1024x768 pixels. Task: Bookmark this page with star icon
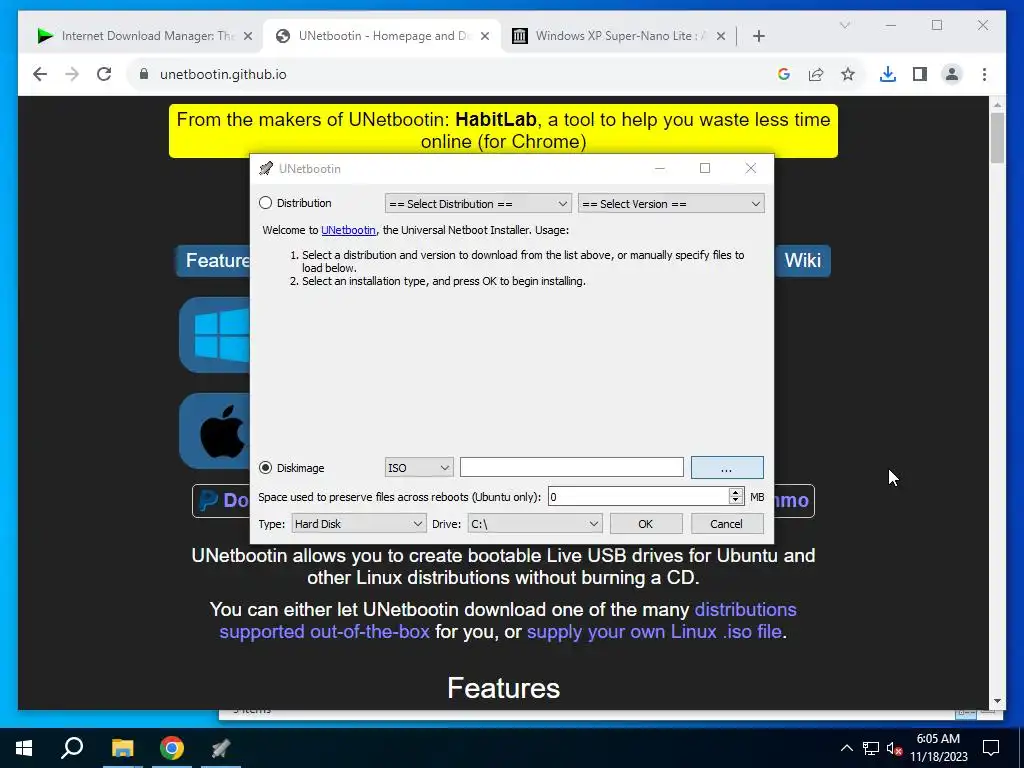click(848, 74)
